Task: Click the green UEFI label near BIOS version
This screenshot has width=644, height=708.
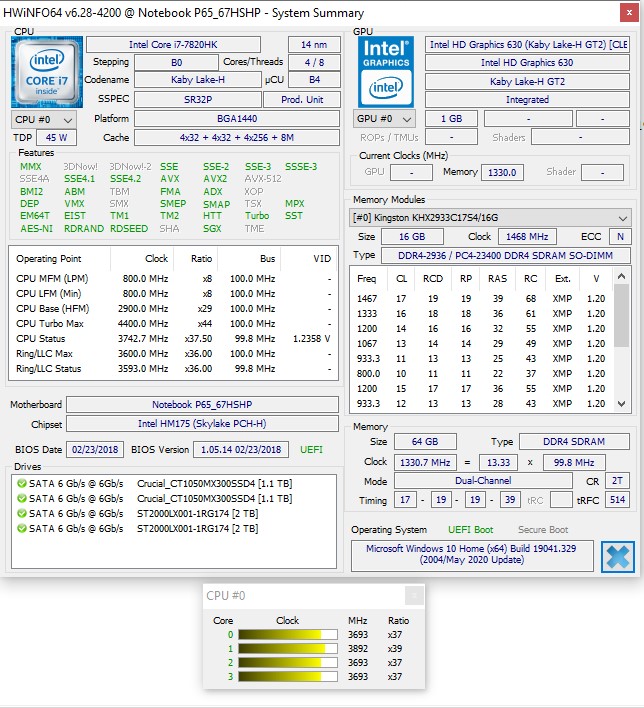Action: click(312, 450)
